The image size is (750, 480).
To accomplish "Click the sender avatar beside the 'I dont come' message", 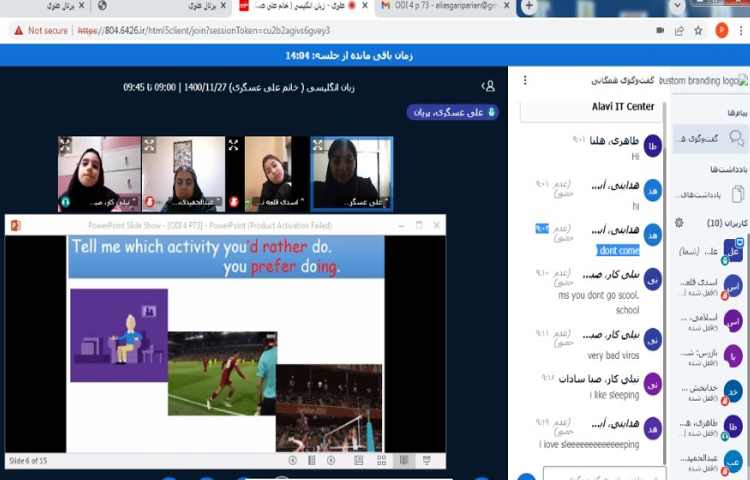I will point(652,235).
